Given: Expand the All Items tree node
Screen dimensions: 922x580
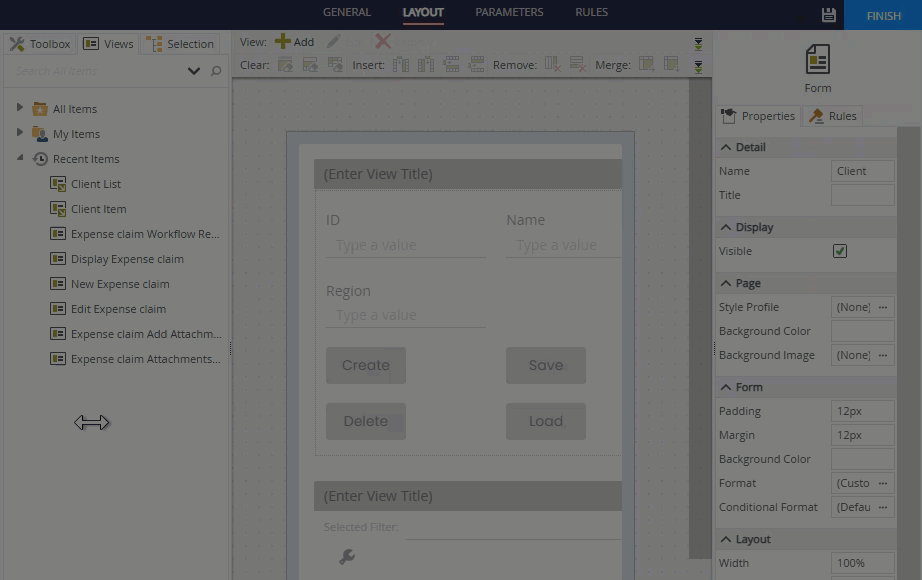Looking at the screenshot, I should 20,108.
